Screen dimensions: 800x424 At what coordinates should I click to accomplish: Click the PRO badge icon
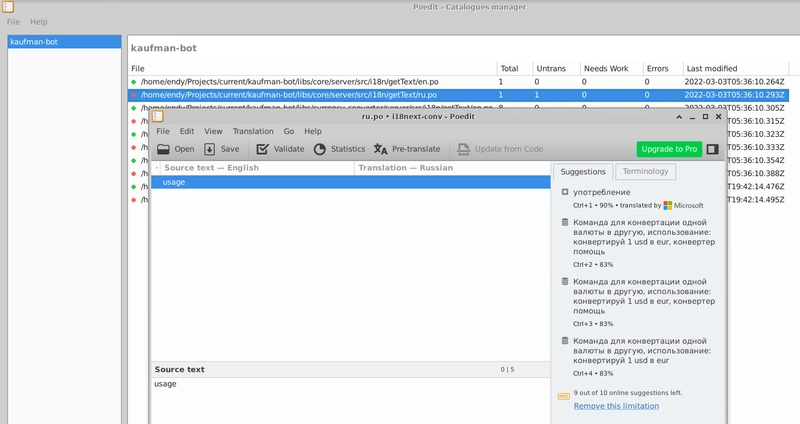(564, 396)
